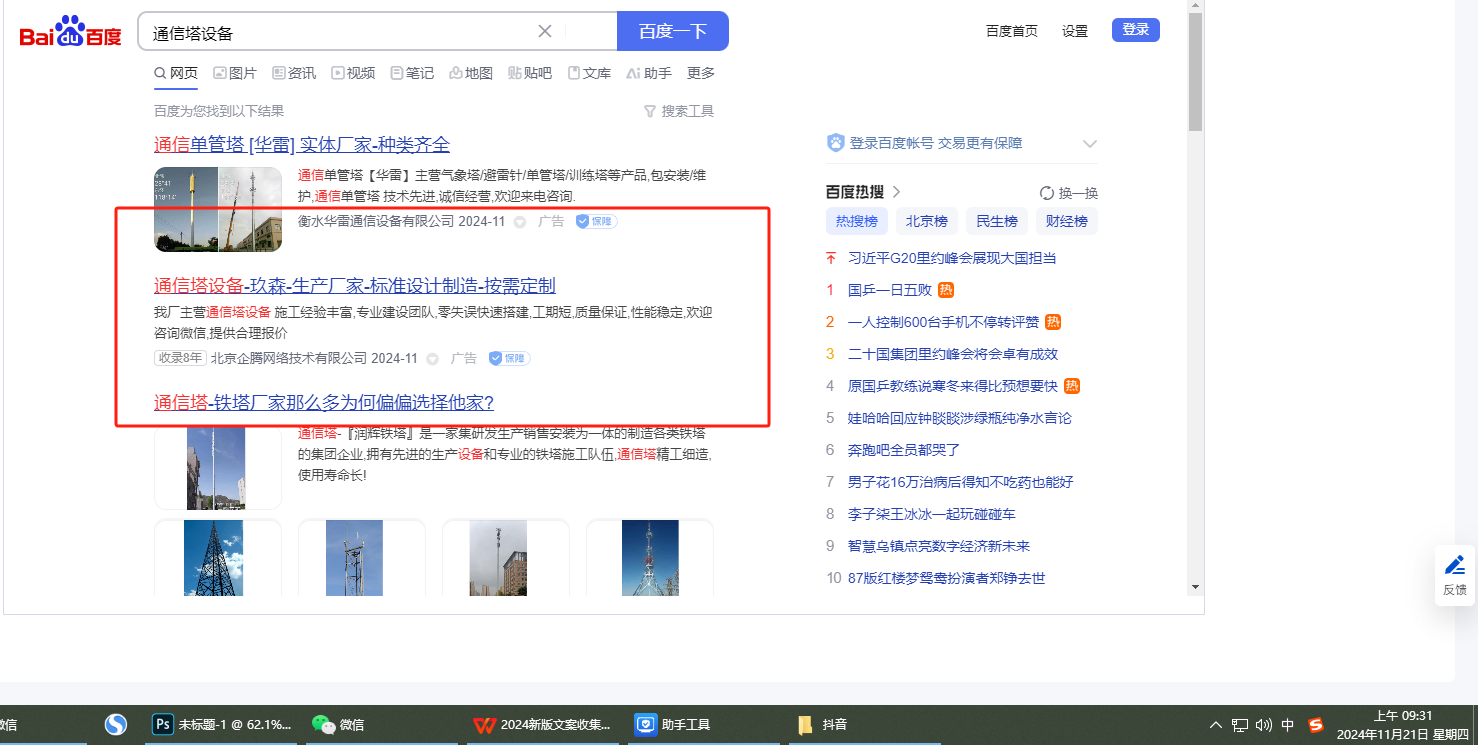The image size is (1478, 745).
Task: Open the 地图 tab
Action: (471, 73)
